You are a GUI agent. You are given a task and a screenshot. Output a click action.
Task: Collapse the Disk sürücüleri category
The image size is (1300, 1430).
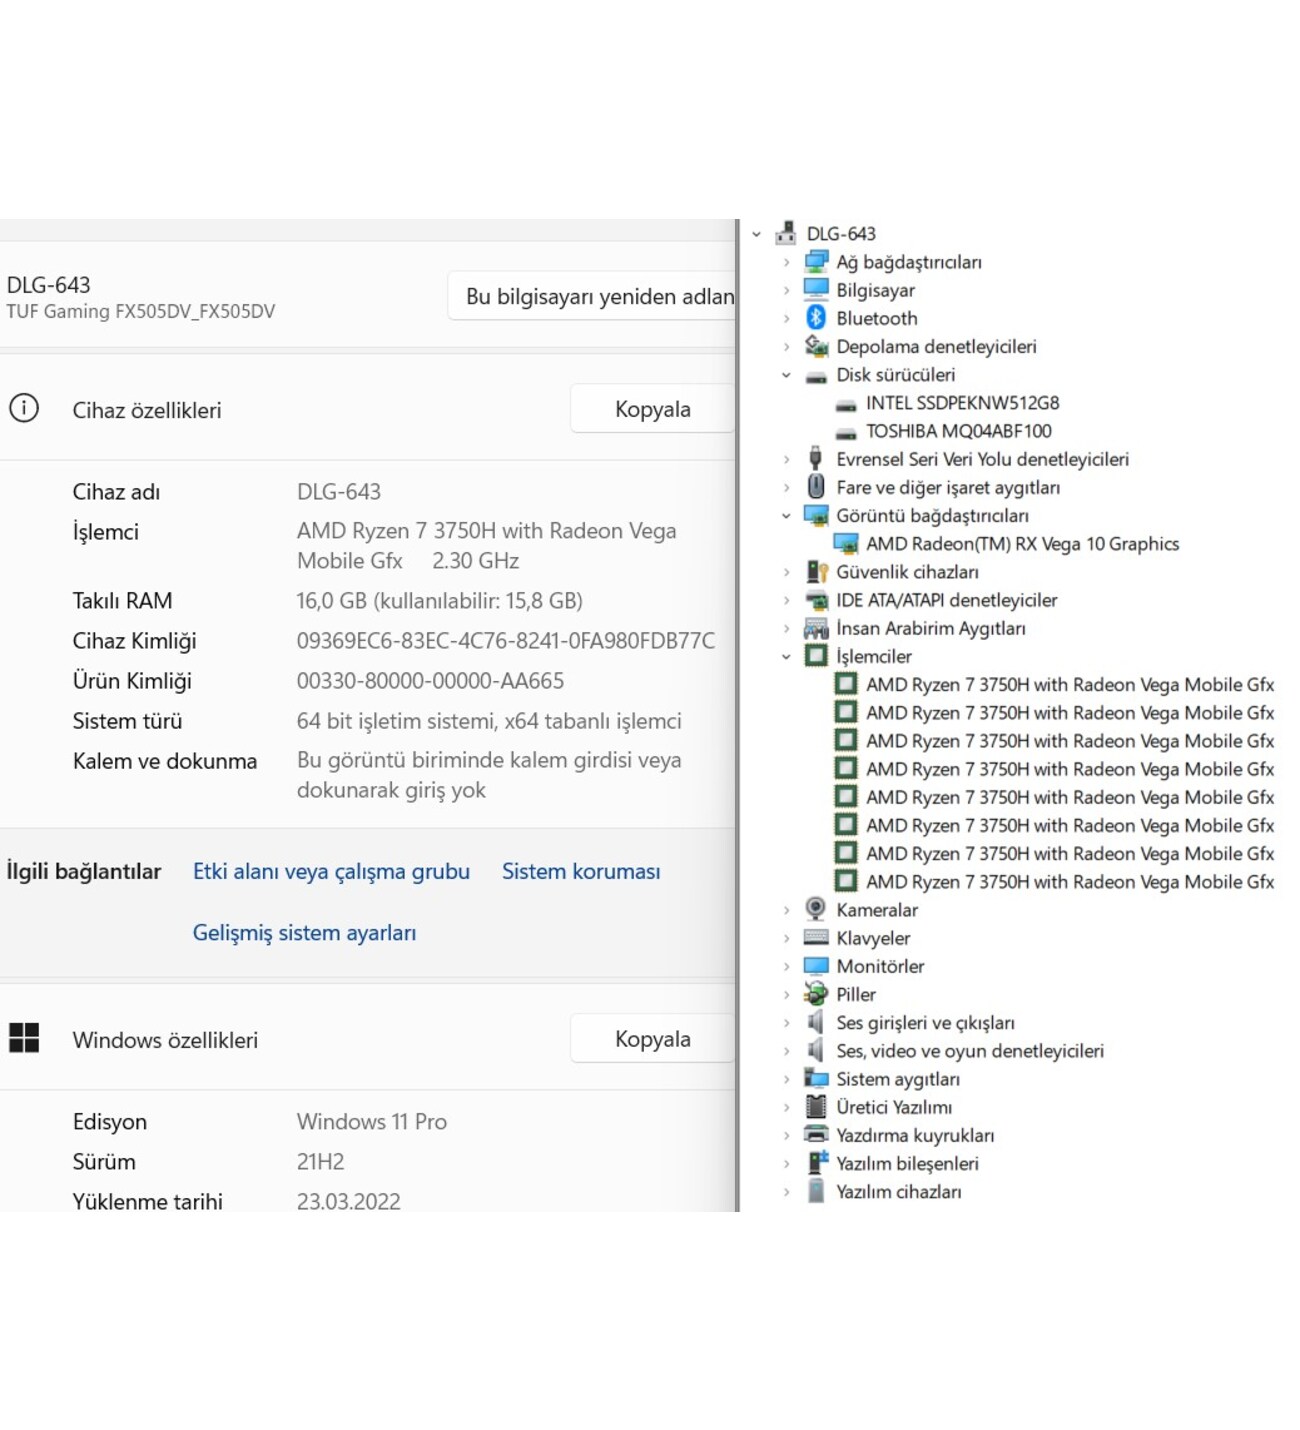[x=786, y=375]
